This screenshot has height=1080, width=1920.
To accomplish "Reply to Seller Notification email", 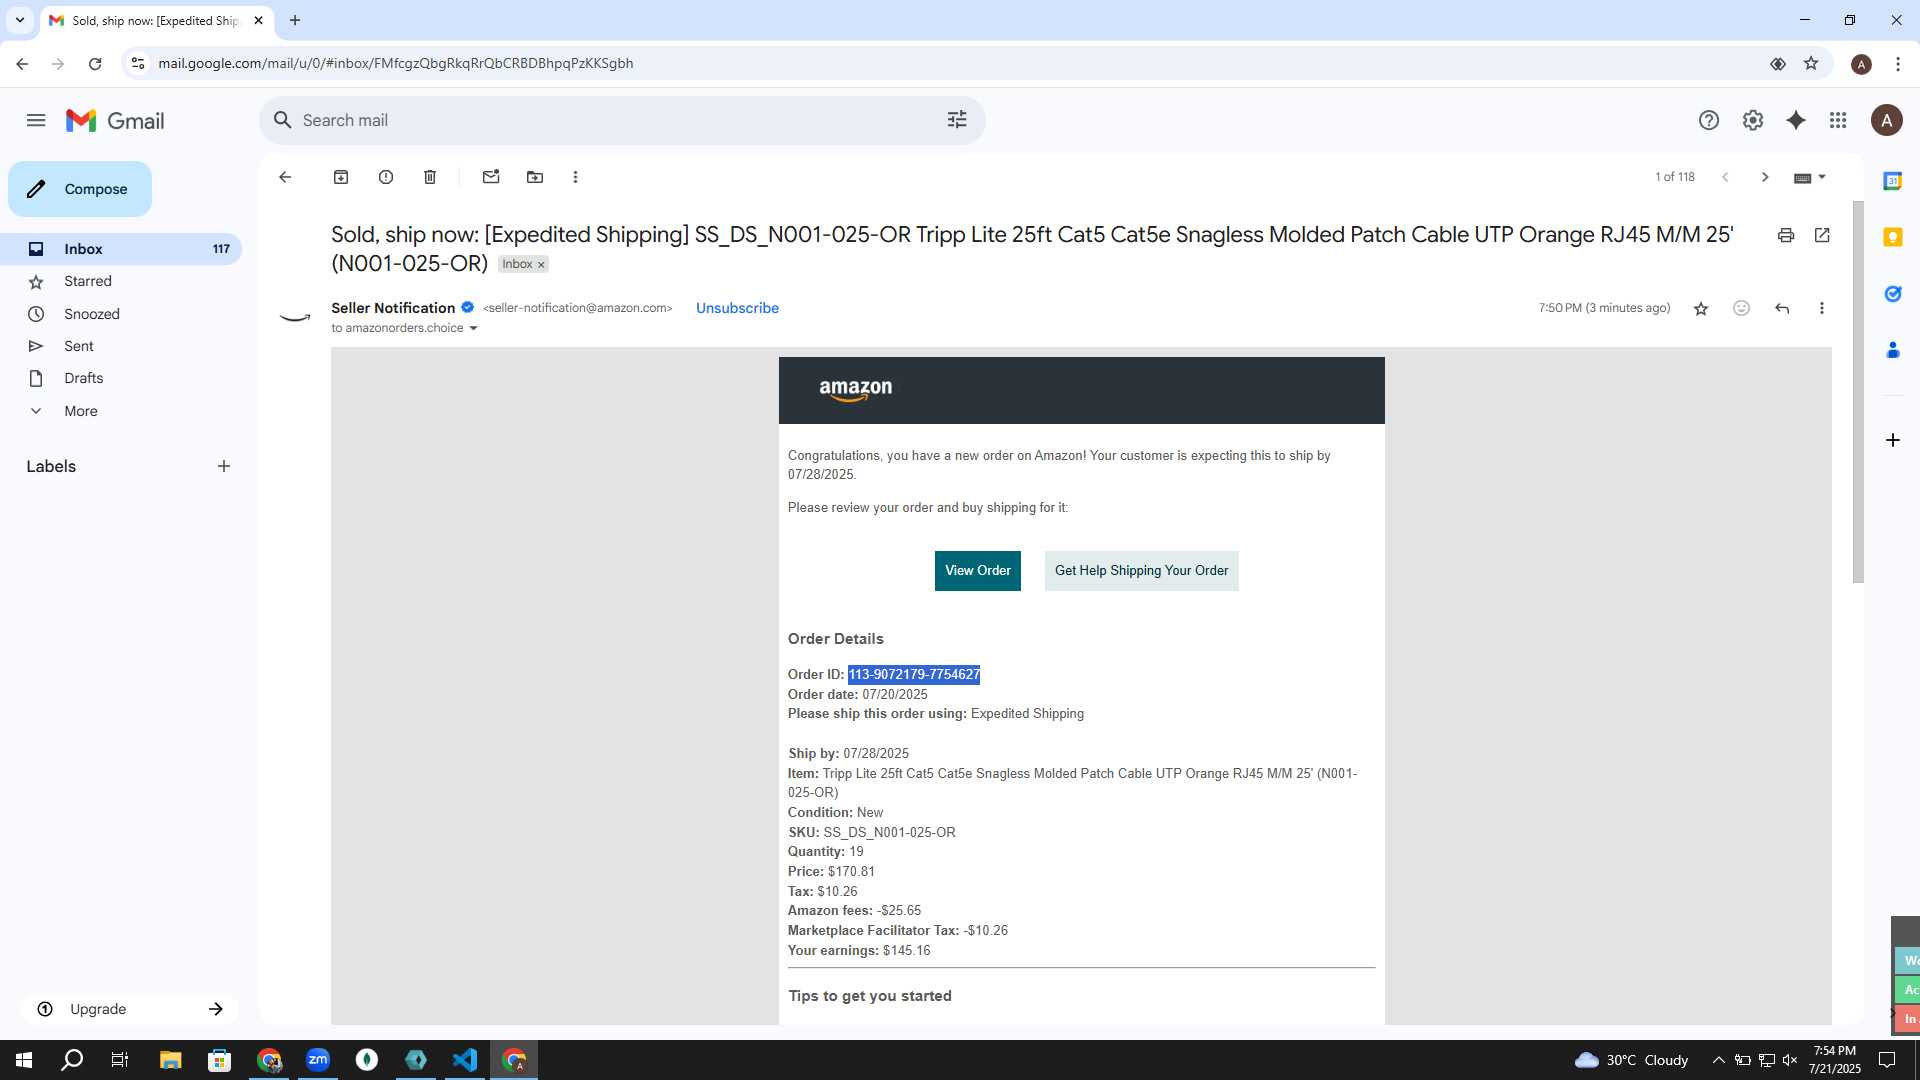I will pyautogui.click(x=1782, y=308).
